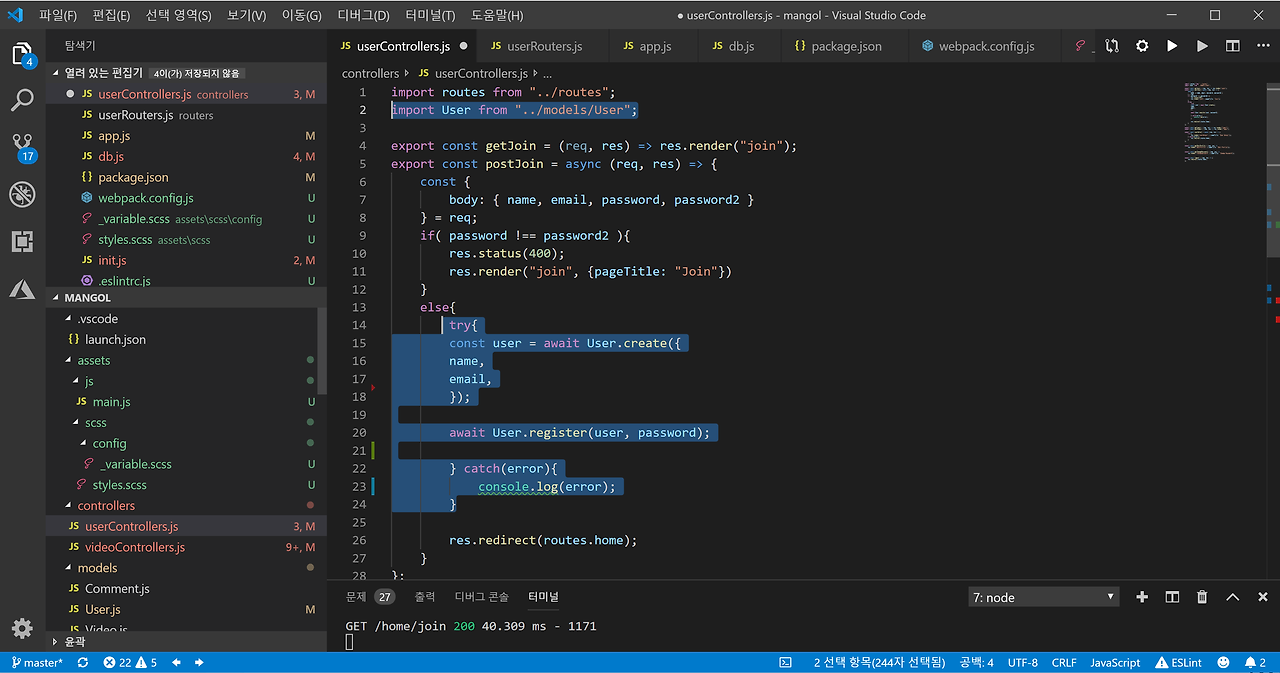Maximize the panel with the up chevron
This screenshot has width=1280, height=673.
point(1232,597)
